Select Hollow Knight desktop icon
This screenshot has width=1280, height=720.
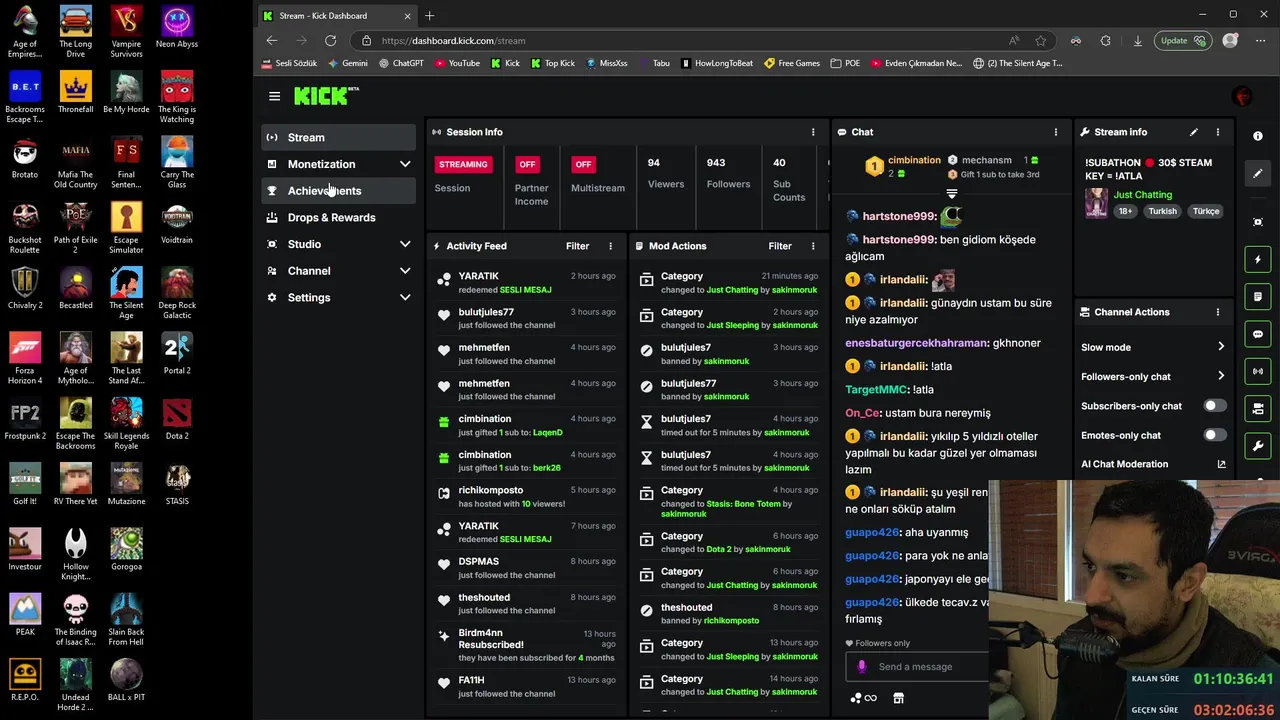tap(76, 554)
